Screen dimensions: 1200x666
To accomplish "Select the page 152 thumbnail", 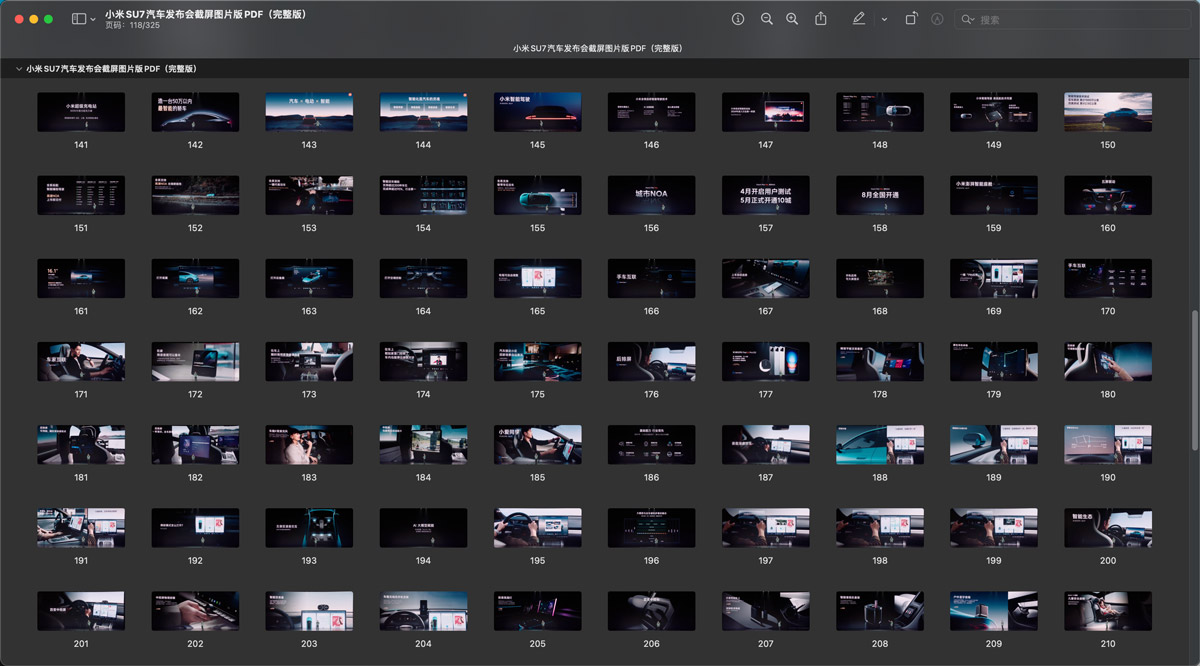I will pos(195,195).
